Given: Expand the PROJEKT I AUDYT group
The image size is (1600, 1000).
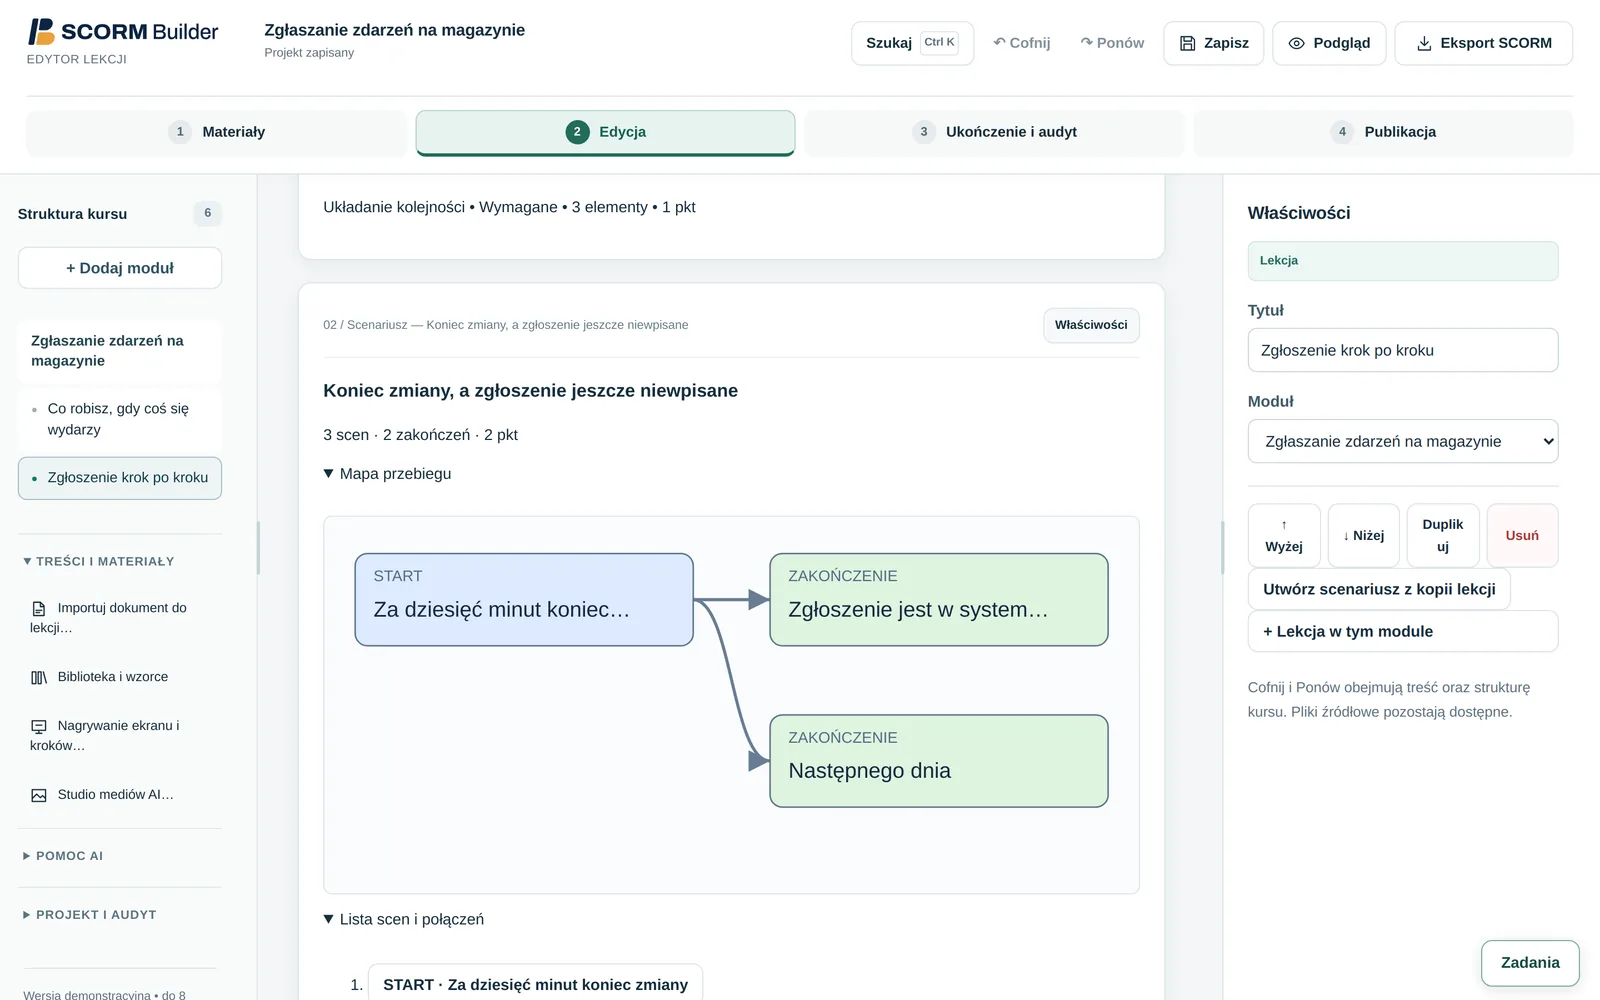Looking at the screenshot, I should [x=89, y=915].
